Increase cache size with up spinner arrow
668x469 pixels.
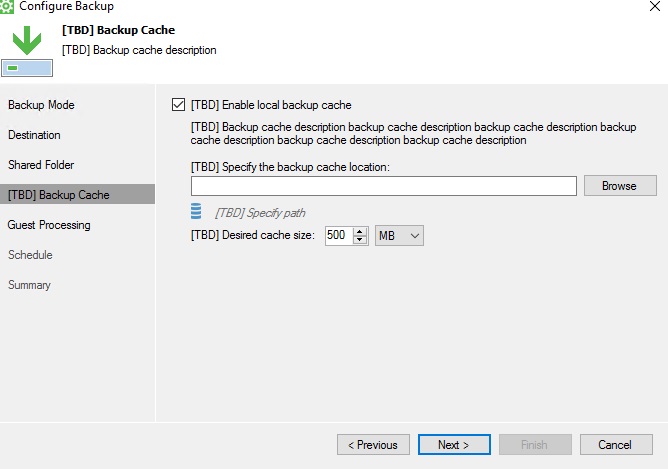tap(360, 231)
